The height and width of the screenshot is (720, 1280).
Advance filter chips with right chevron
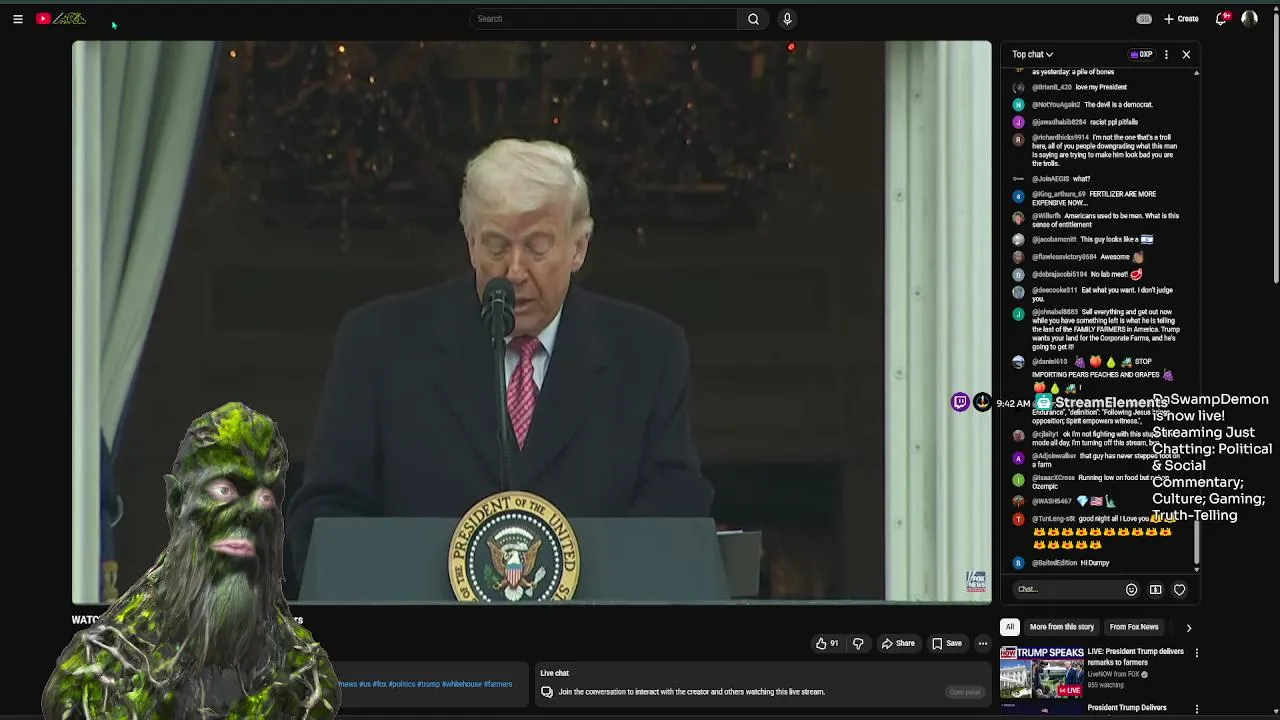1188,628
